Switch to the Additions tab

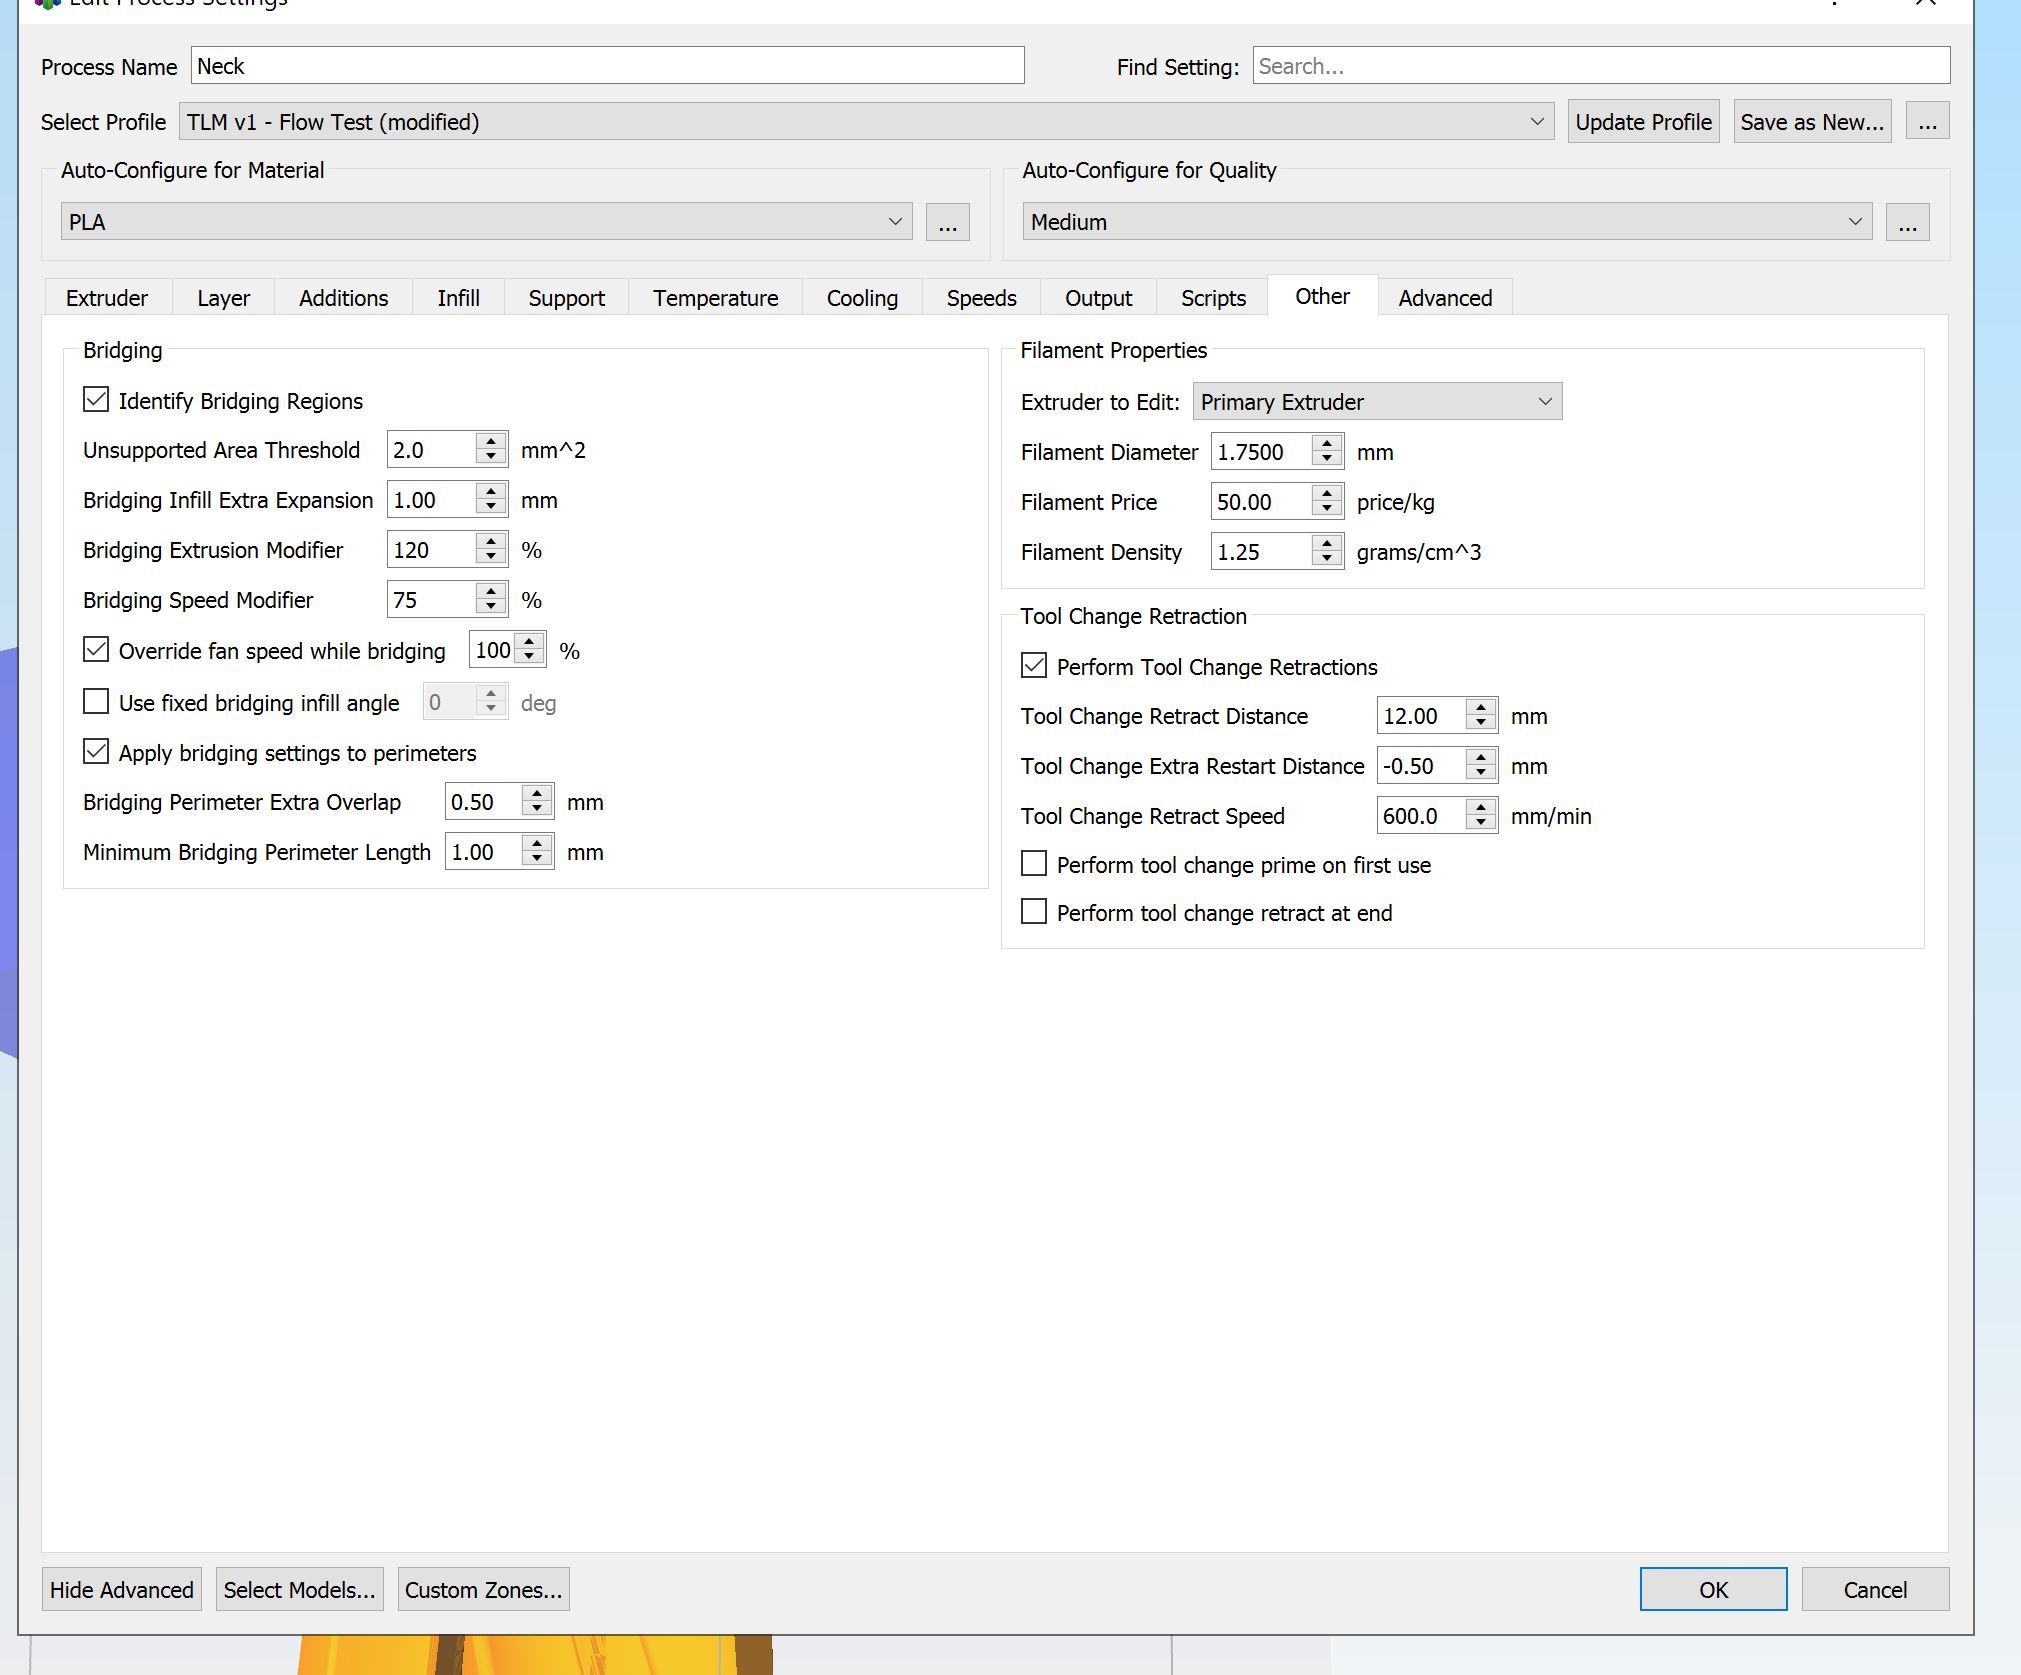click(x=344, y=298)
